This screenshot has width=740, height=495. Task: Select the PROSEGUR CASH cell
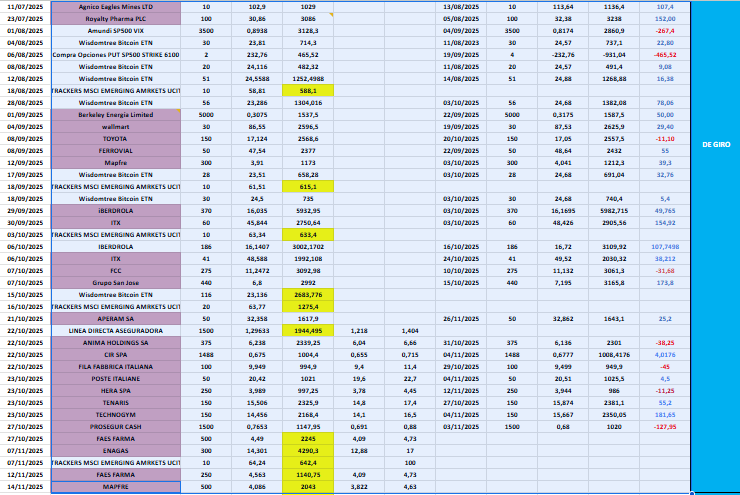pyautogui.click(x=116, y=427)
